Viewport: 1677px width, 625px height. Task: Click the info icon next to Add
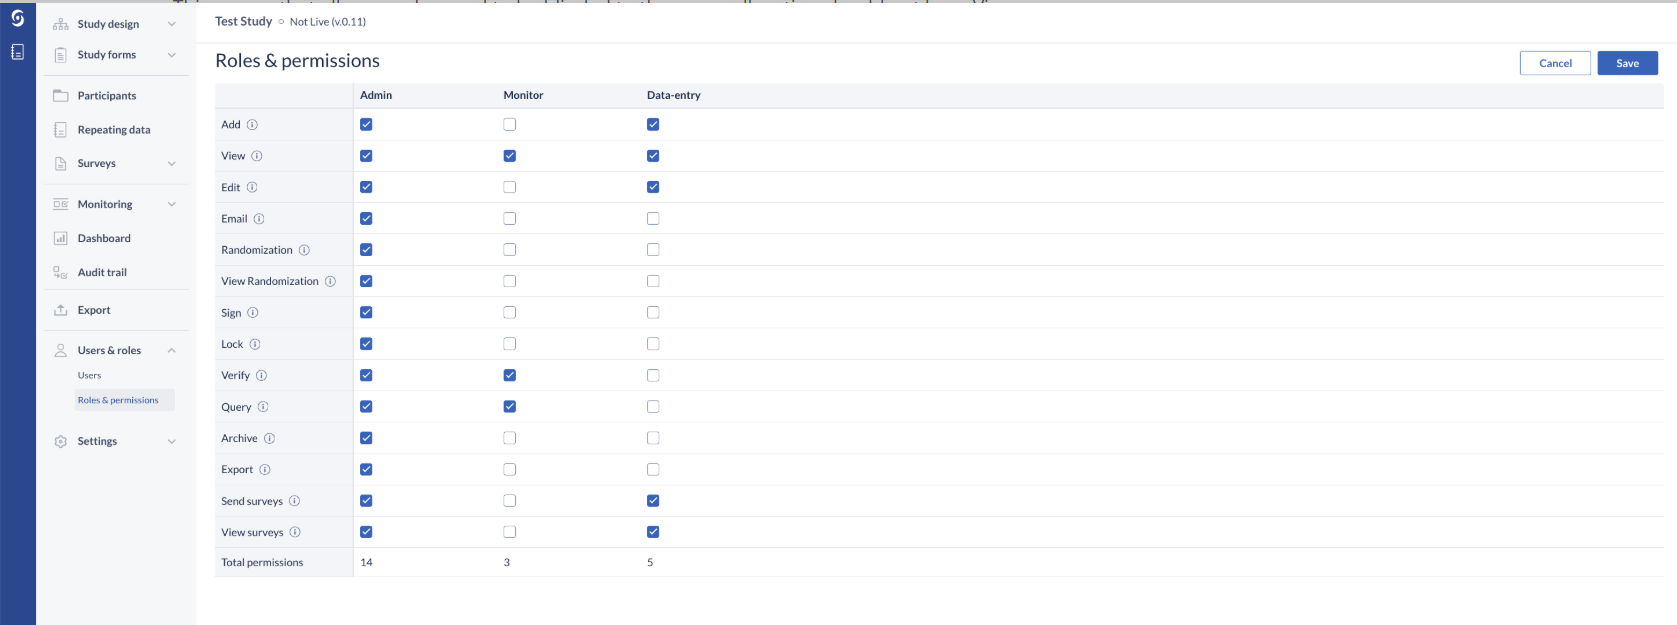point(252,125)
